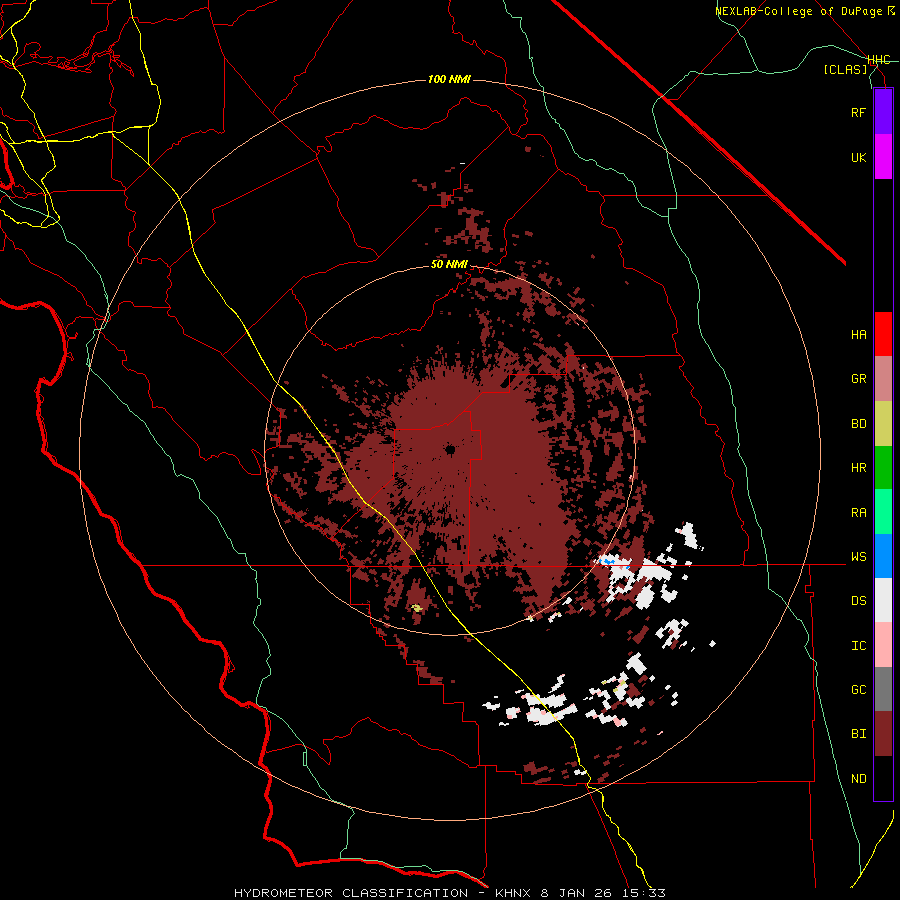Image resolution: width=900 pixels, height=900 pixels.
Task: Click the HA red legend swatch
Action: (x=883, y=334)
